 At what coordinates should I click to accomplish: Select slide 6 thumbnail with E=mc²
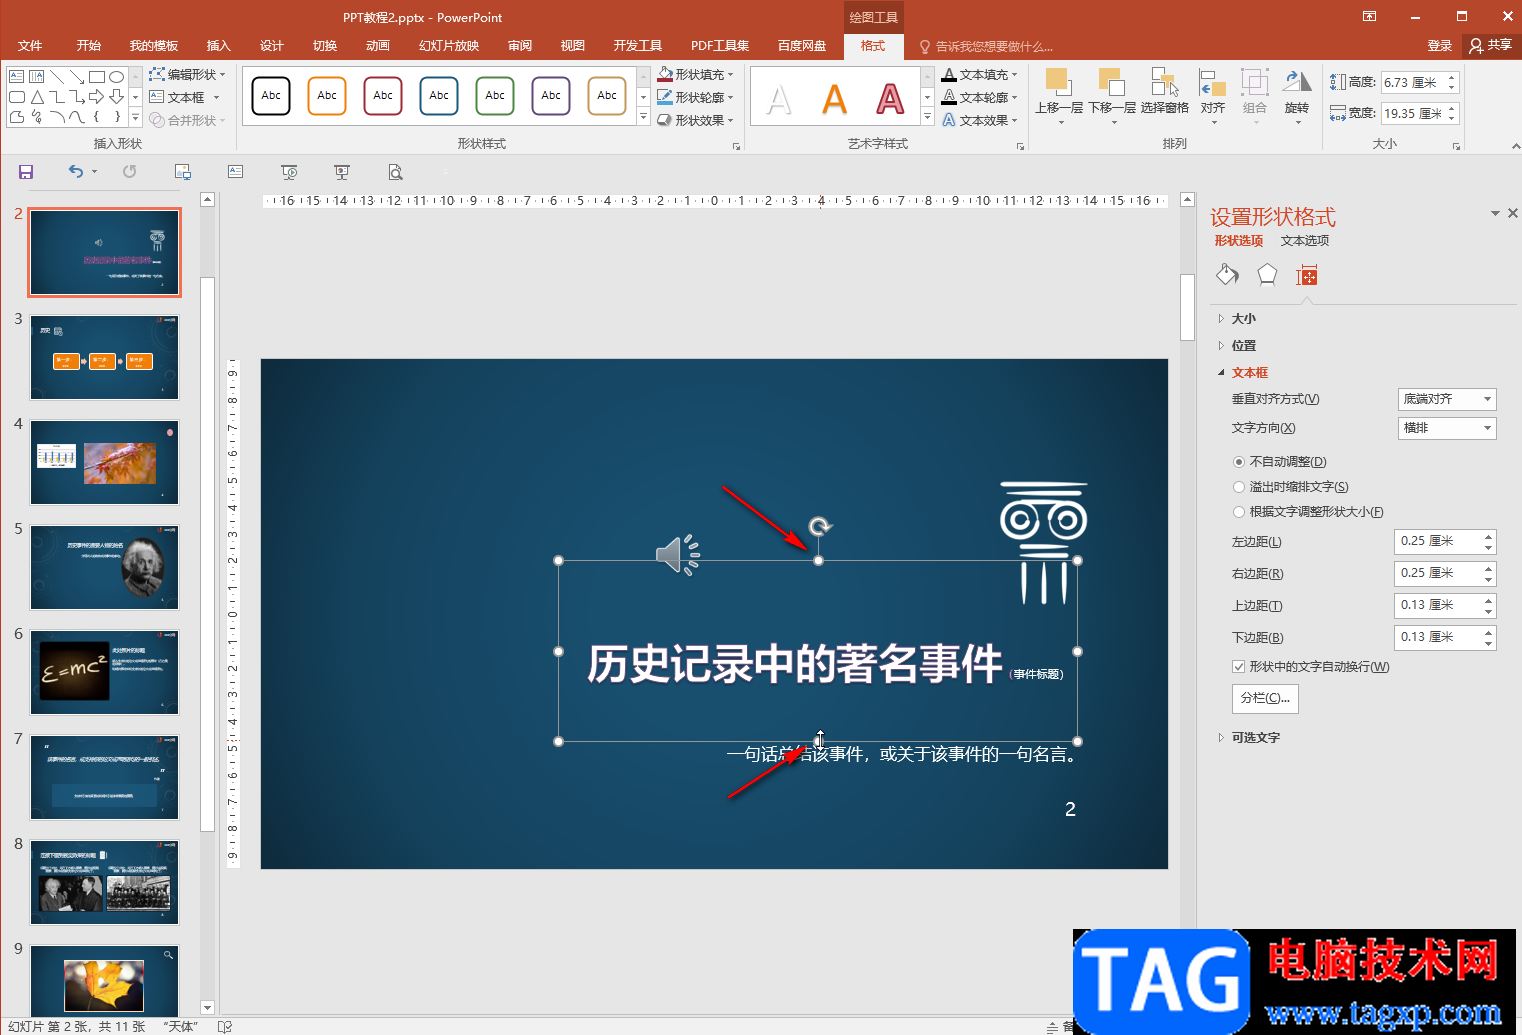(x=104, y=672)
